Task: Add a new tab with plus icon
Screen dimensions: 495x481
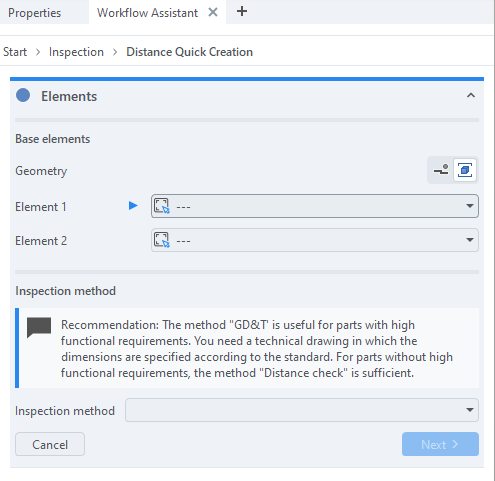Action: [x=242, y=12]
